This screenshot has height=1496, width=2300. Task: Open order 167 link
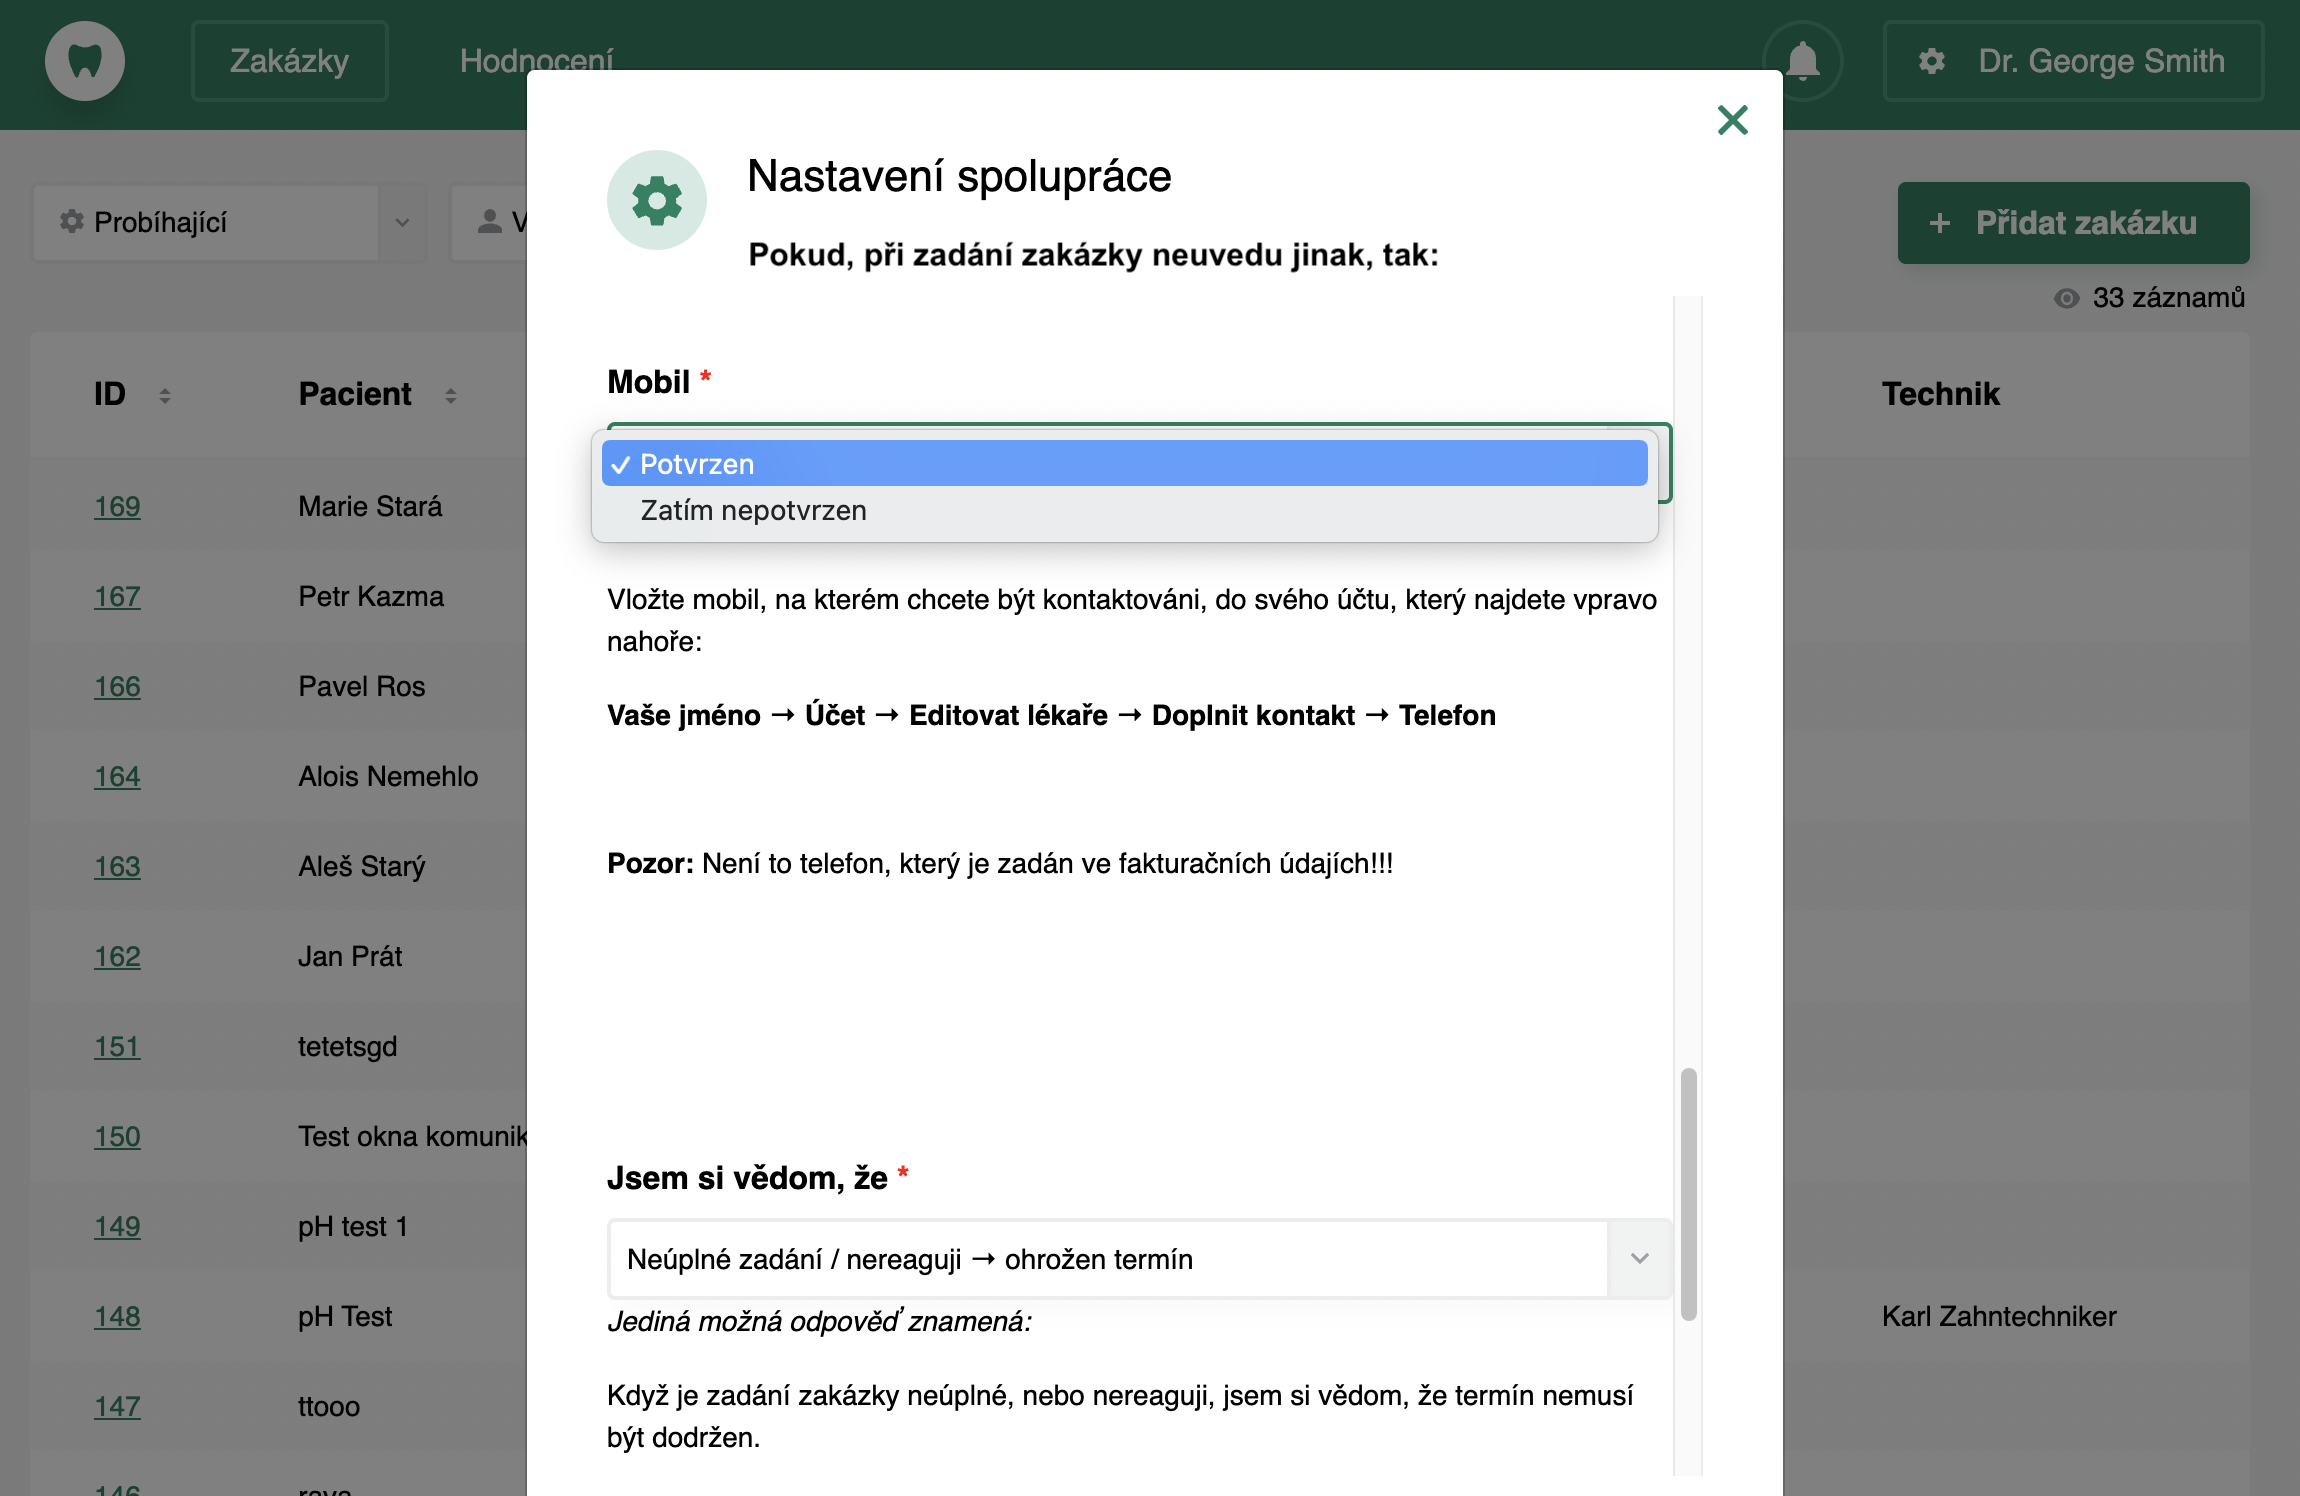[x=117, y=597]
